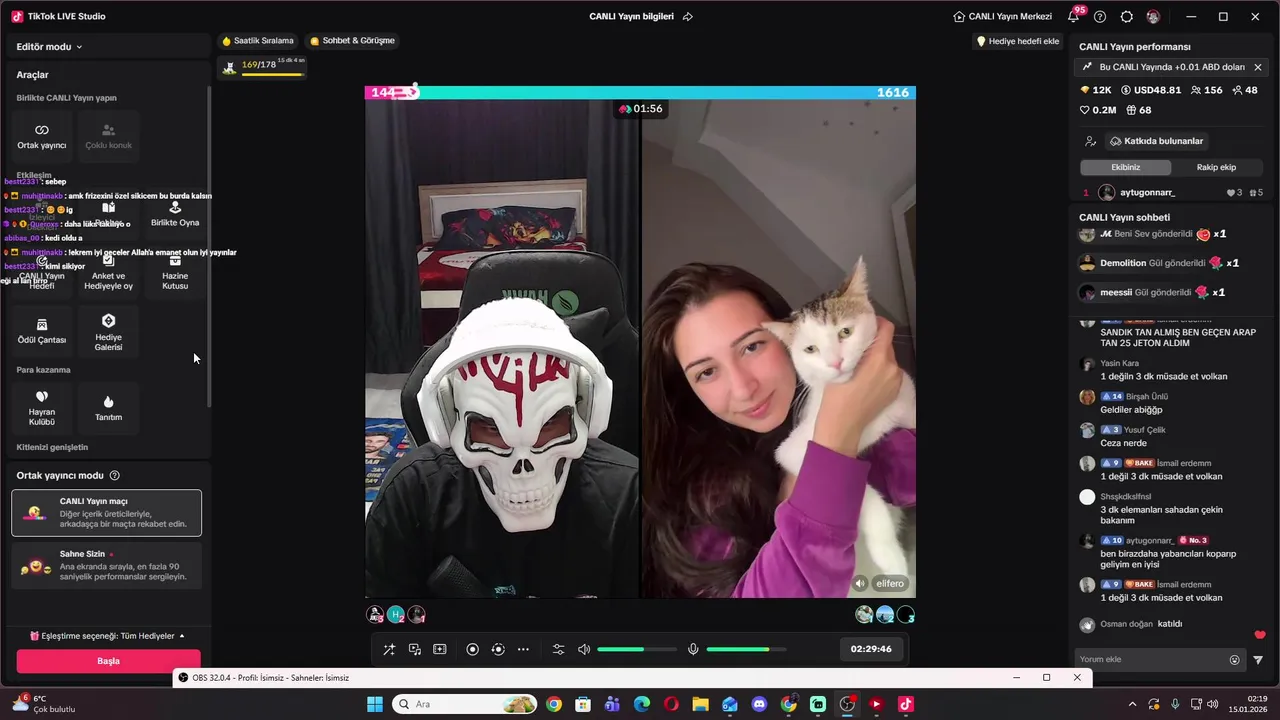Open the Hazine Kutusu tool
The width and height of the screenshot is (1280, 720).
(x=175, y=272)
